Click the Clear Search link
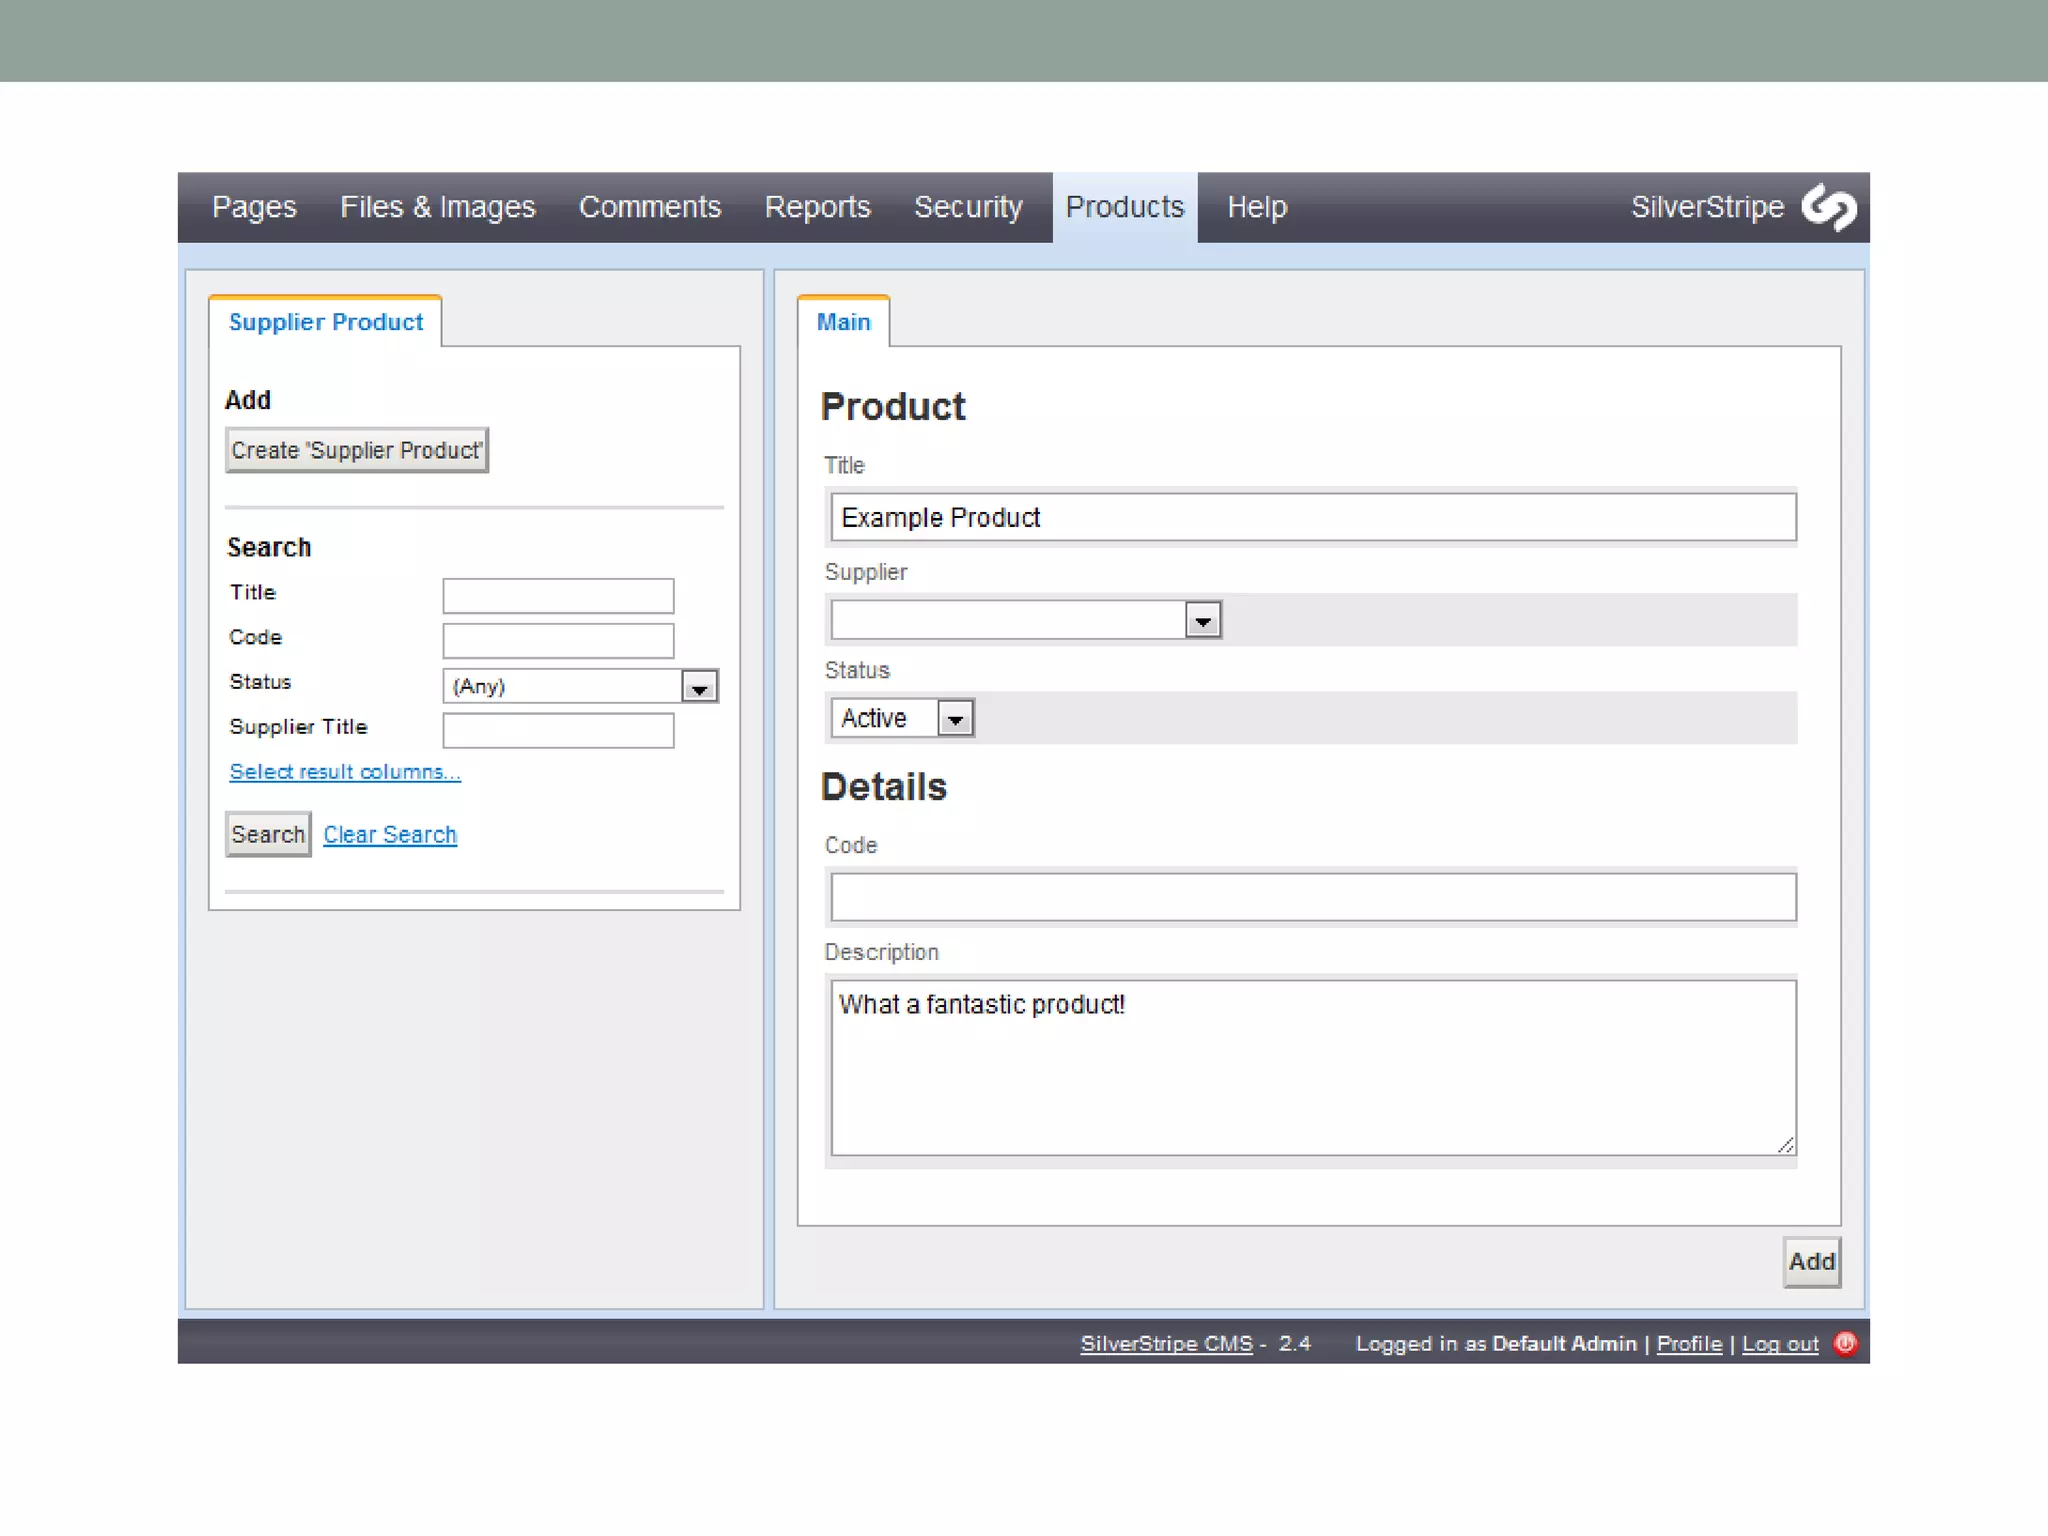The width and height of the screenshot is (2048, 1536). click(x=390, y=834)
